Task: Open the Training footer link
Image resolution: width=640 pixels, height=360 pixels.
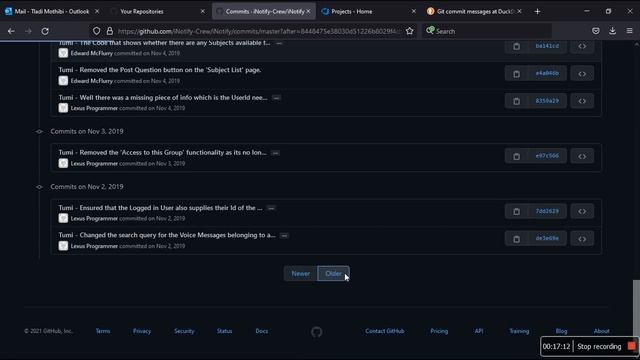Action: pos(519,331)
